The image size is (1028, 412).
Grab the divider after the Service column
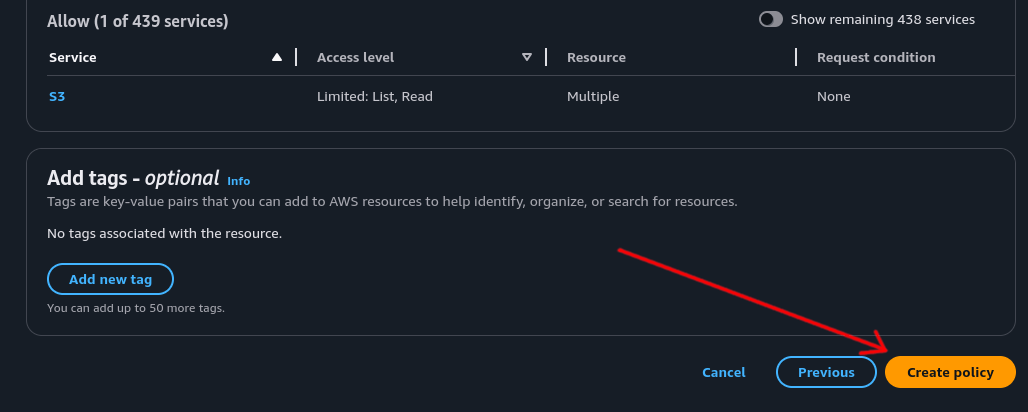296,57
